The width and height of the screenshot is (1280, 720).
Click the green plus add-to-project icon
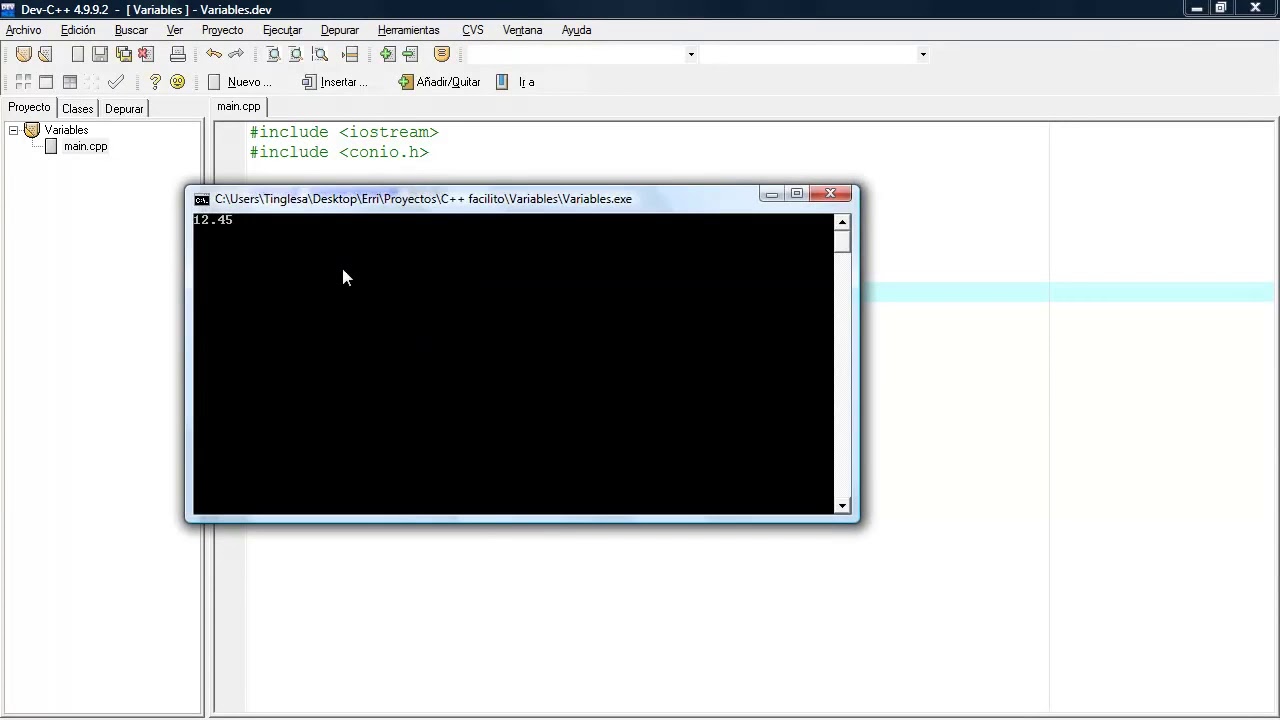(387, 54)
